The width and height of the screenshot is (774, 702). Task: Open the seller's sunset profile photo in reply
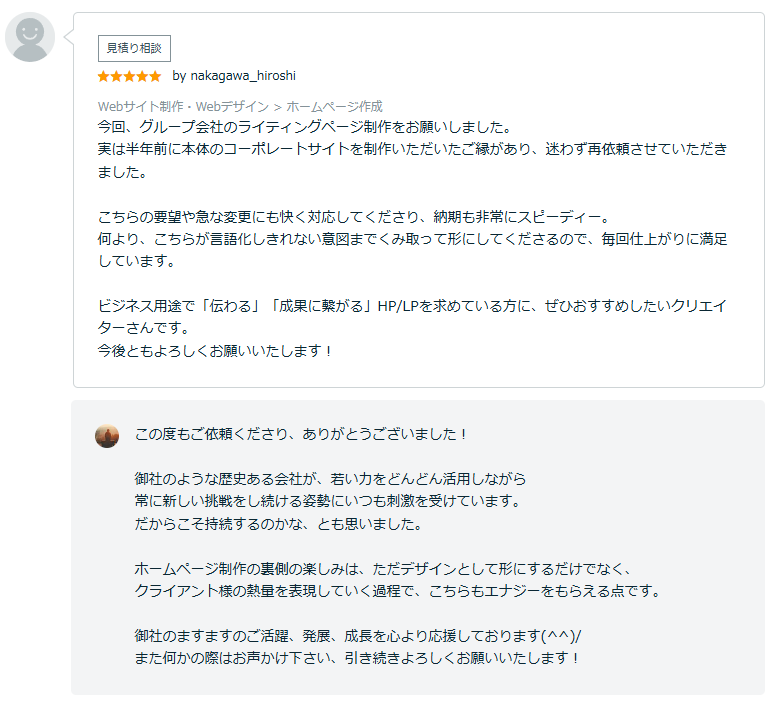[107, 436]
